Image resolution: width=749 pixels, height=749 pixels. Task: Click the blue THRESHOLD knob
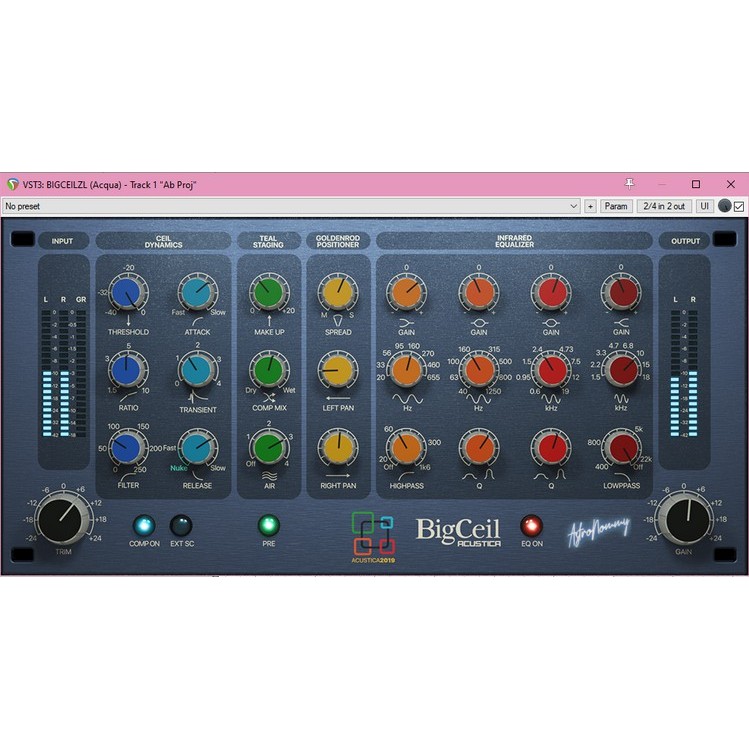pos(128,293)
